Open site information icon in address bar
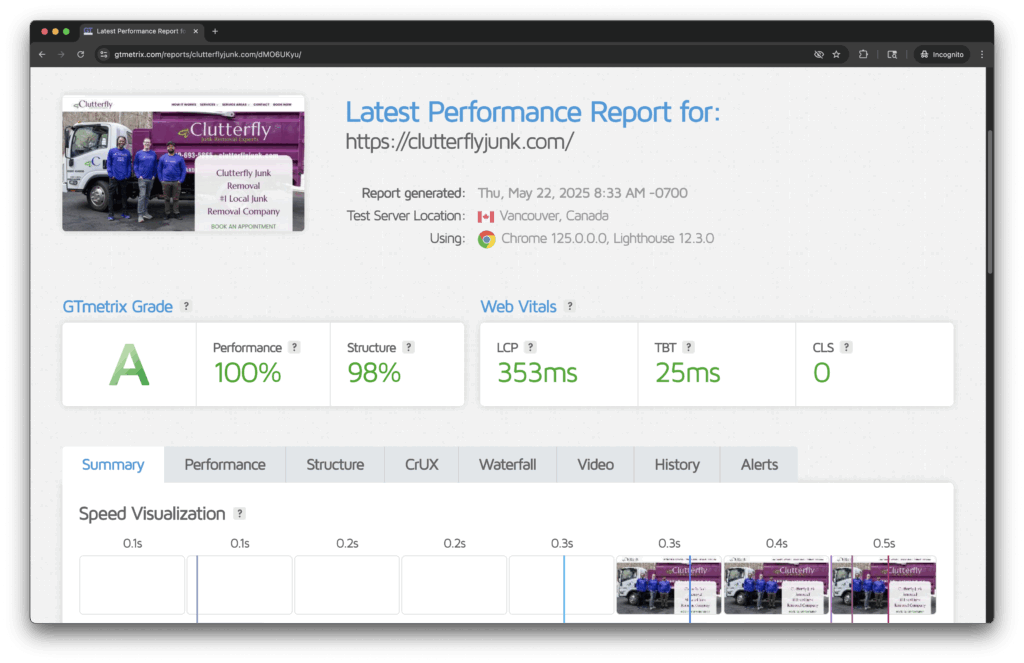This screenshot has height=663, width=1024. (104, 55)
